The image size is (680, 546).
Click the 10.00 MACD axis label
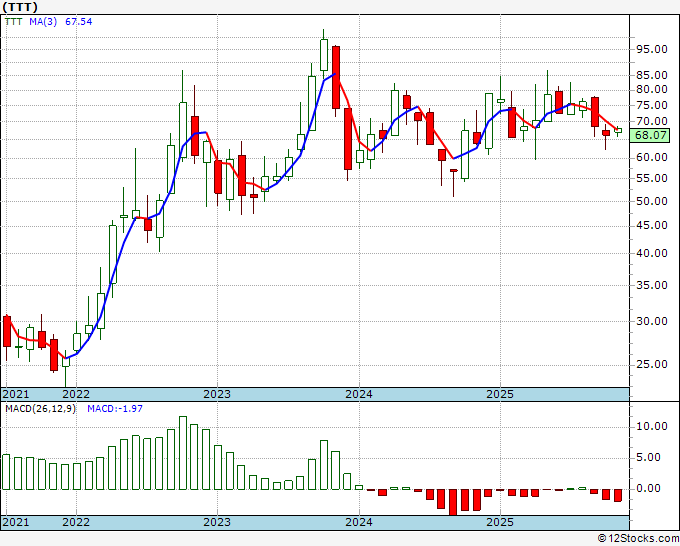point(650,426)
